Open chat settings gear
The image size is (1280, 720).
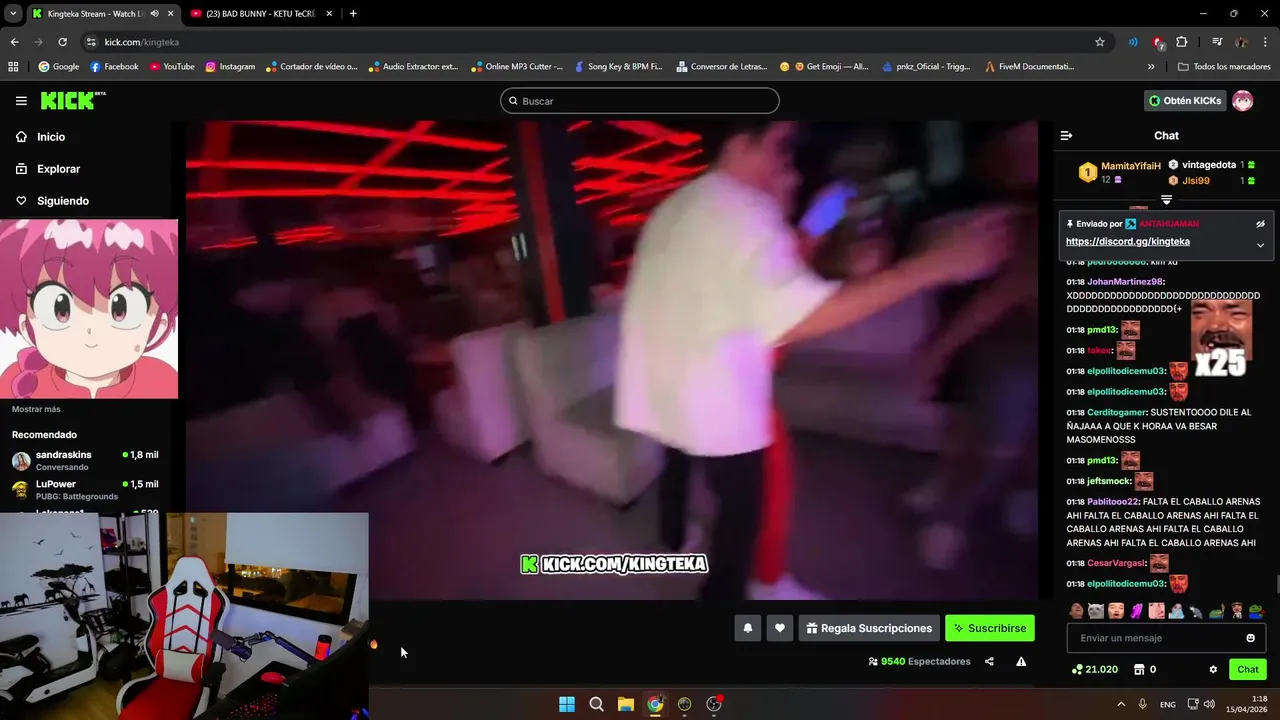[x=1213, y=670]
